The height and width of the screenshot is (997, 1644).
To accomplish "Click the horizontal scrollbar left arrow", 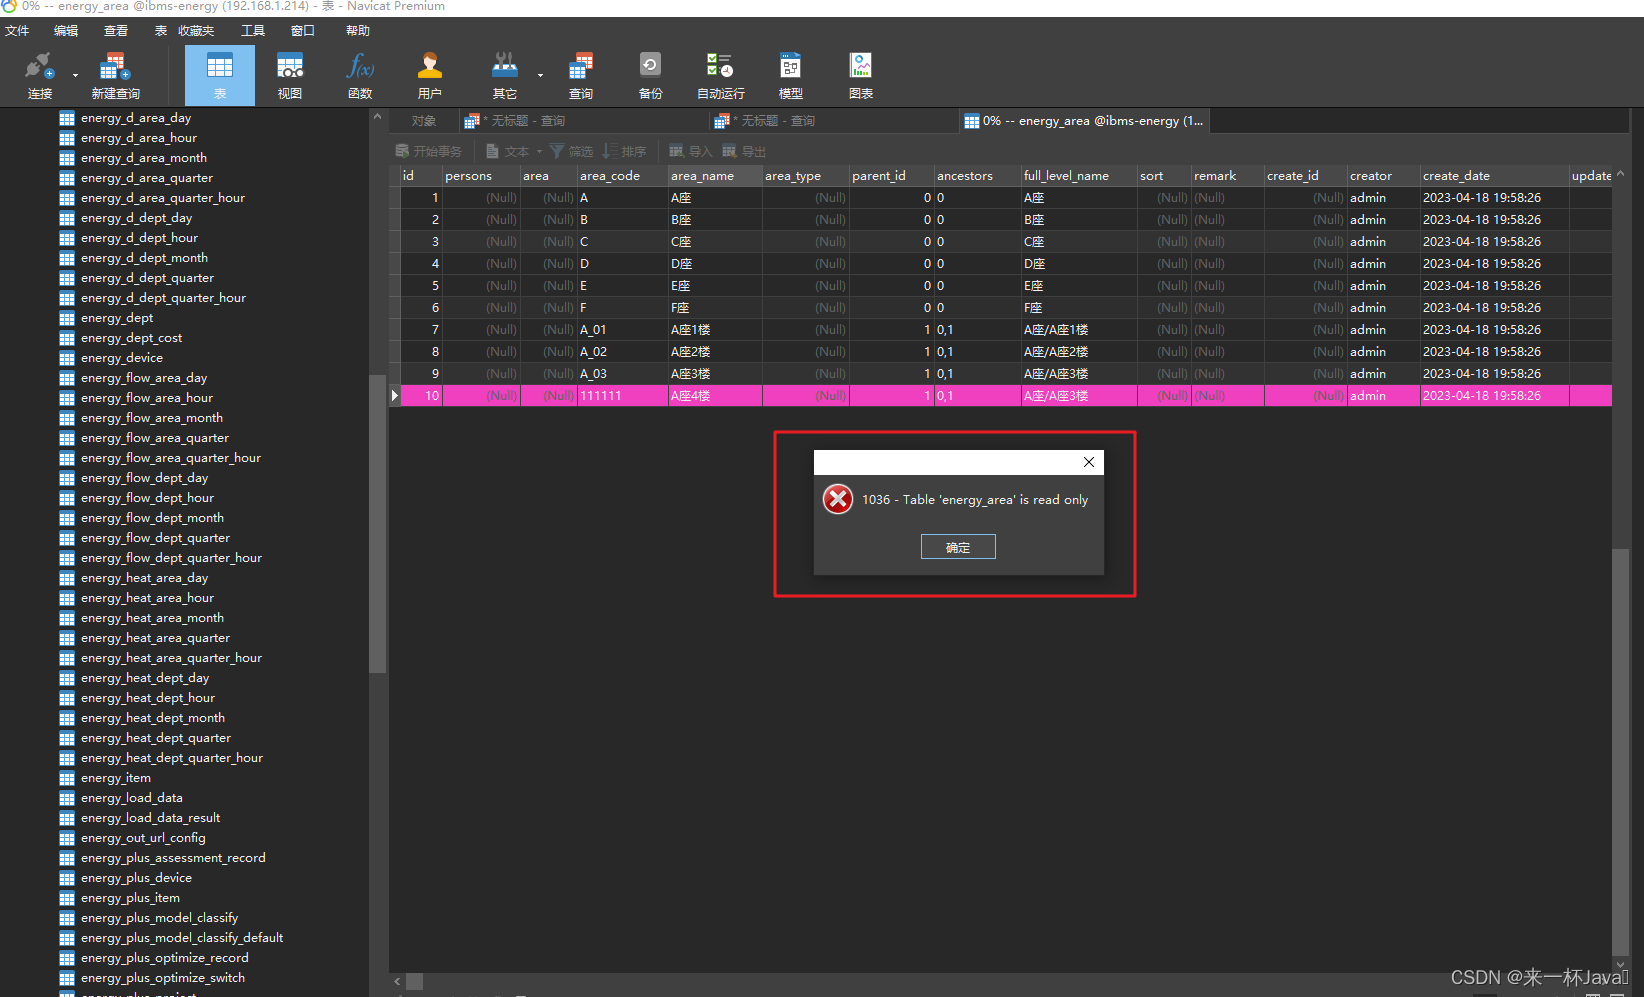I will point(397,982).
